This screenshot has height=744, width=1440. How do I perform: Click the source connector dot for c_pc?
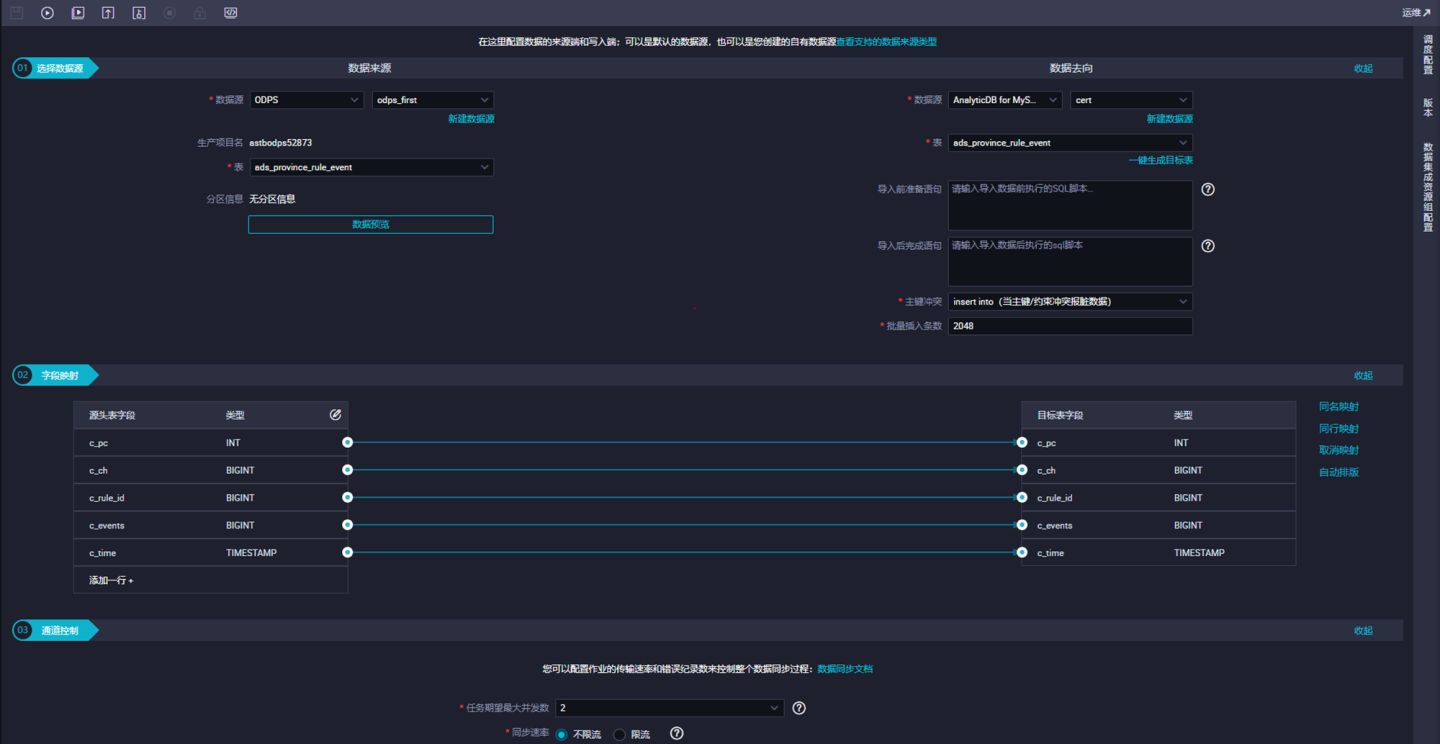click(x=347, y=442)
